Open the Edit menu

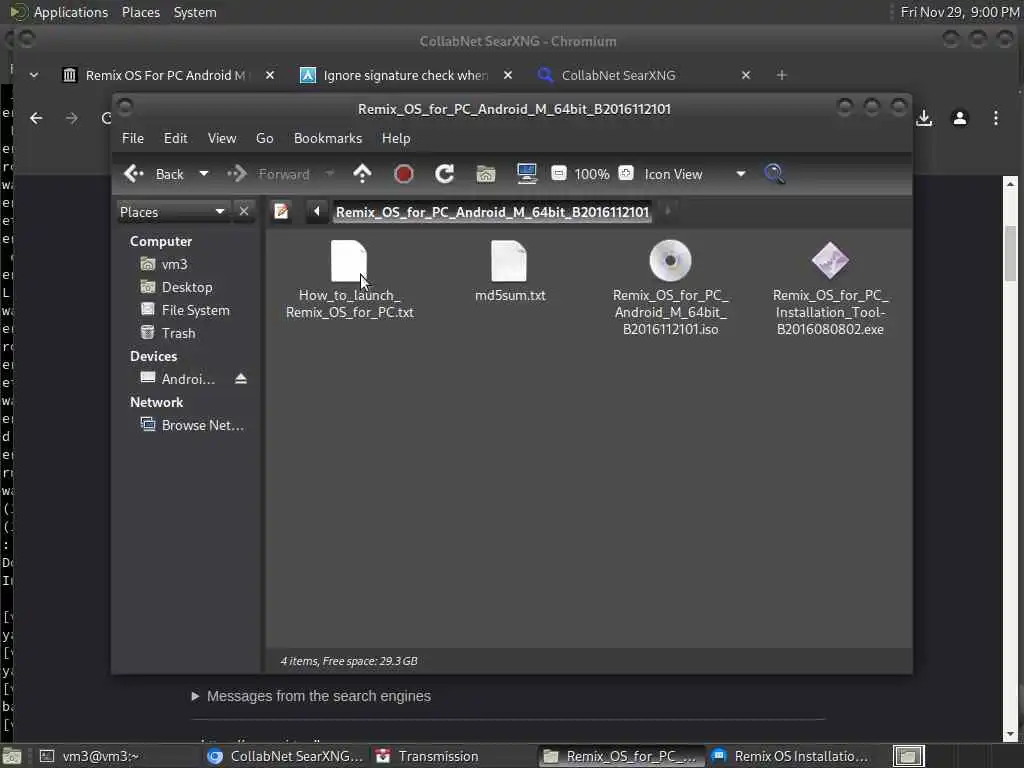pyautogui.click(x=175, y=138)
